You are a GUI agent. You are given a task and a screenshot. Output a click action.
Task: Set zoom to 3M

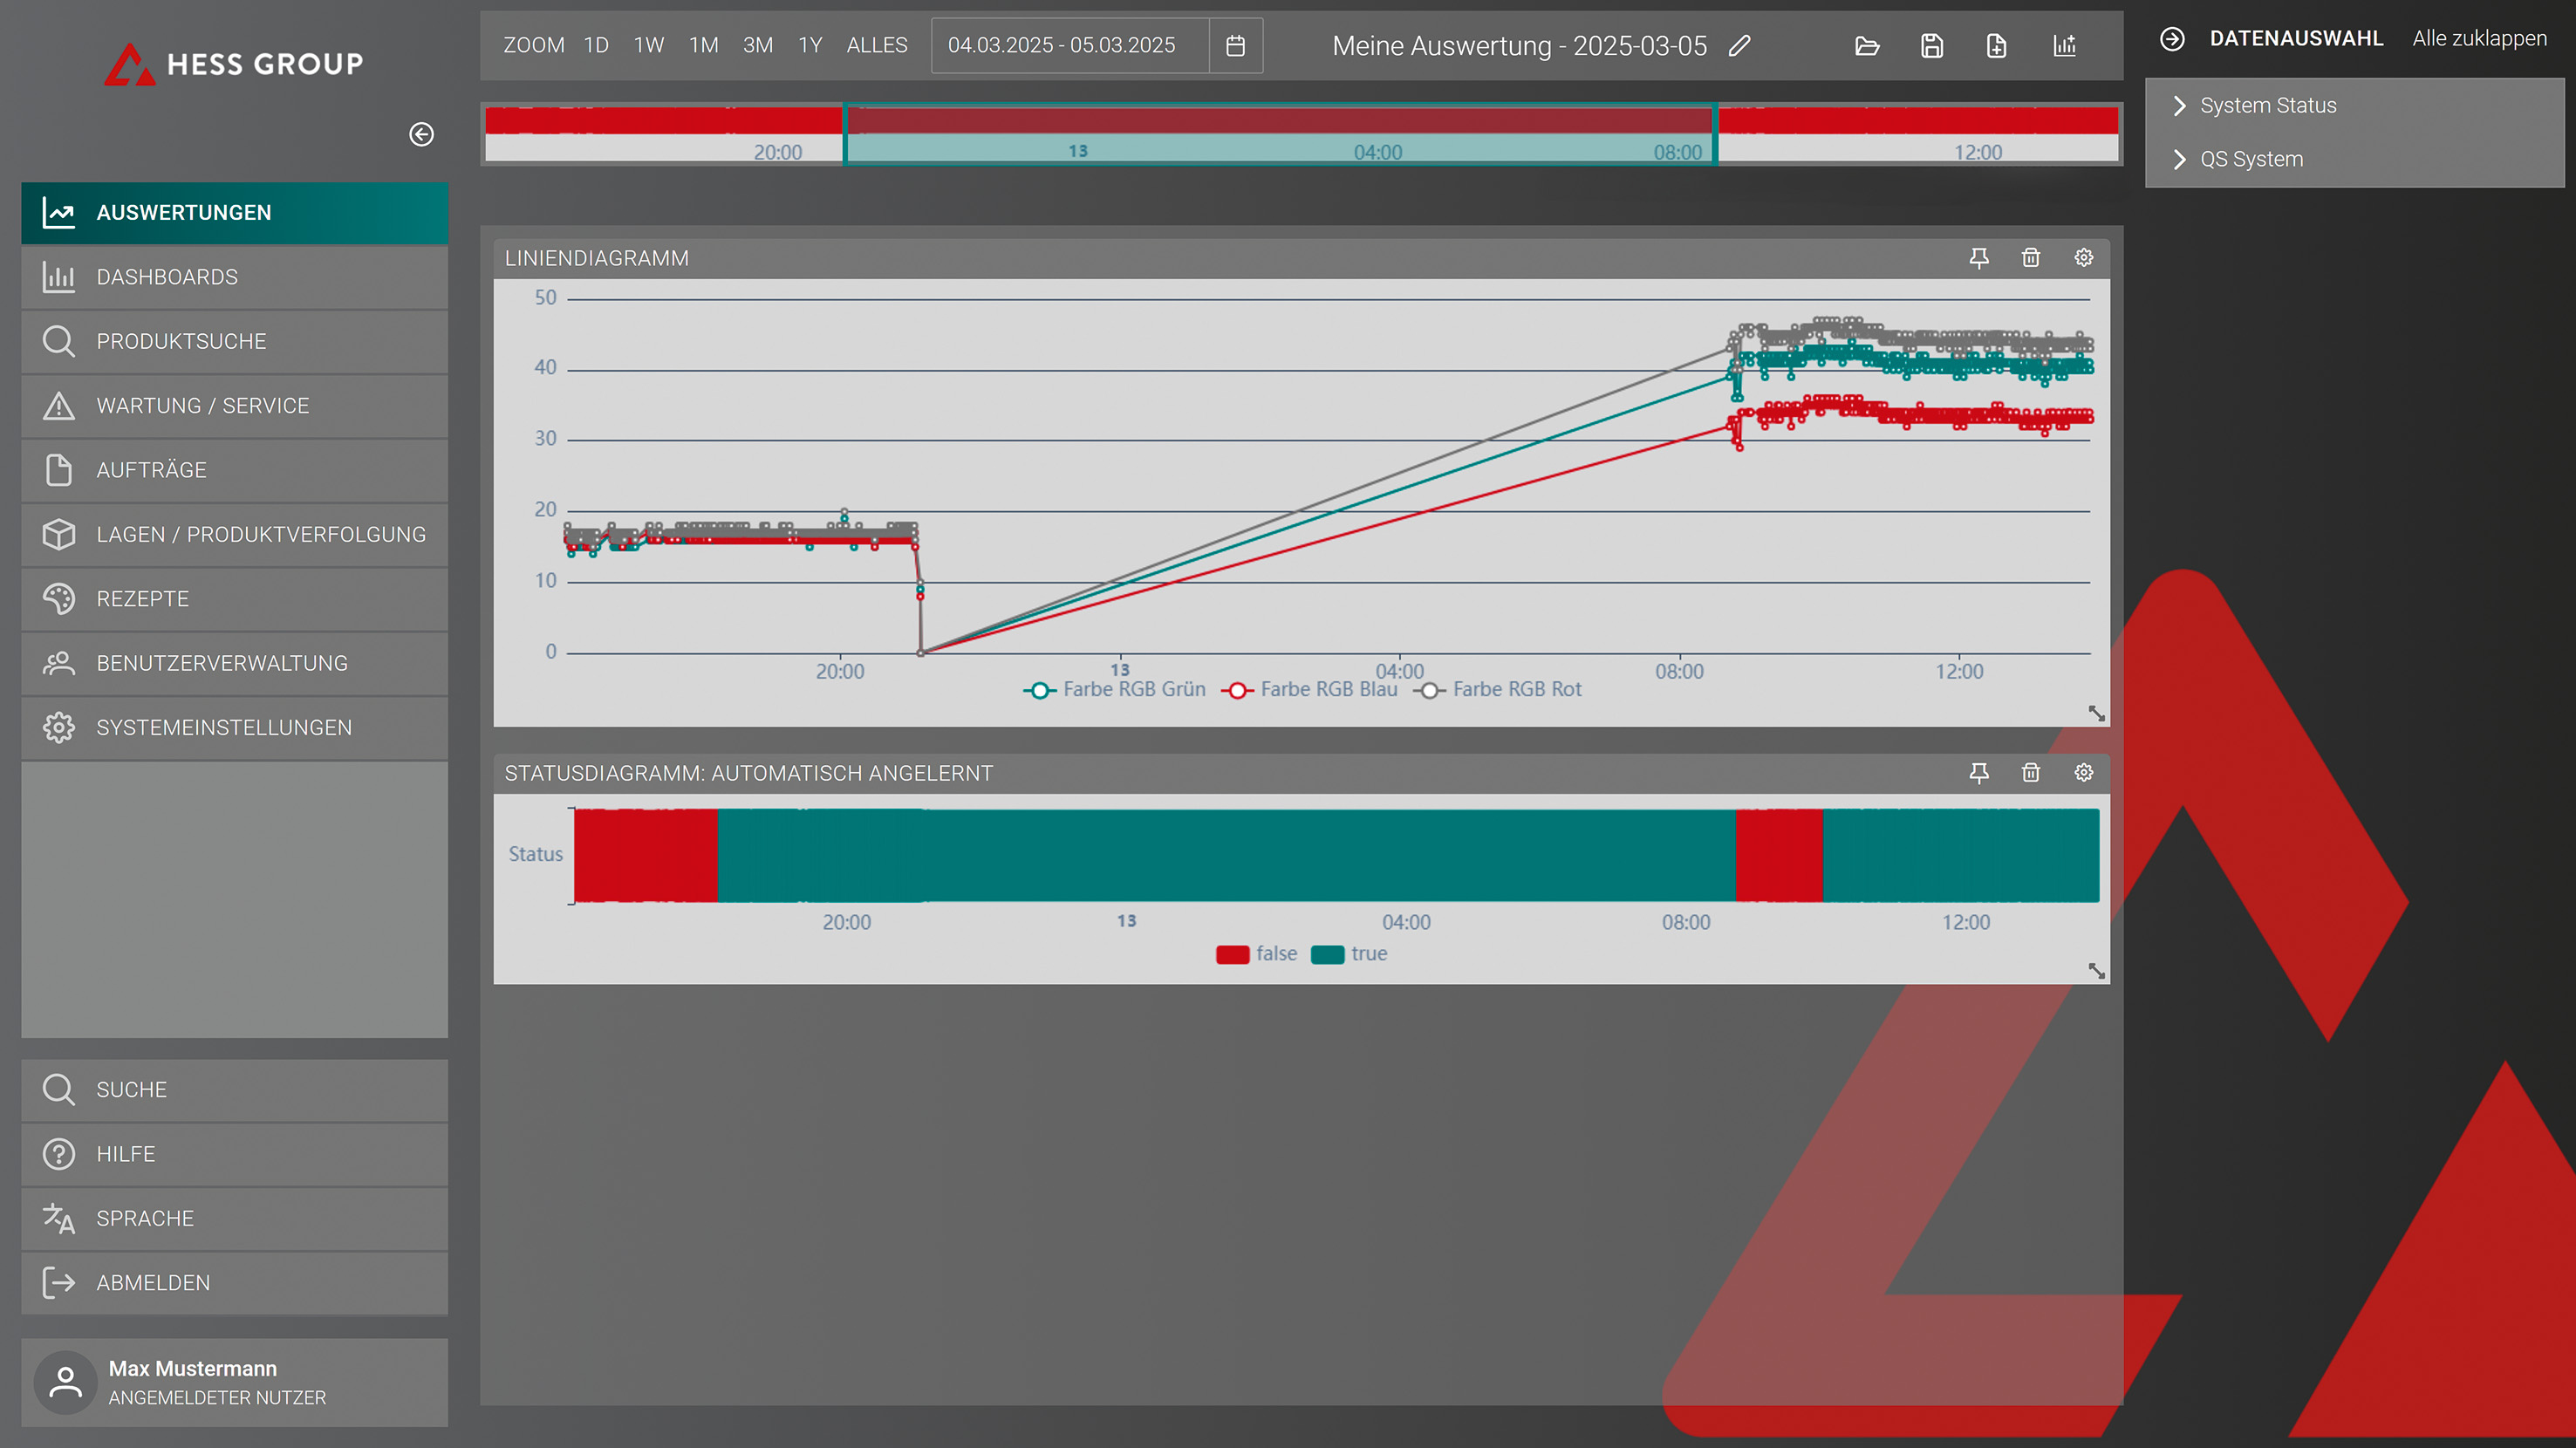tap(758, 46)
